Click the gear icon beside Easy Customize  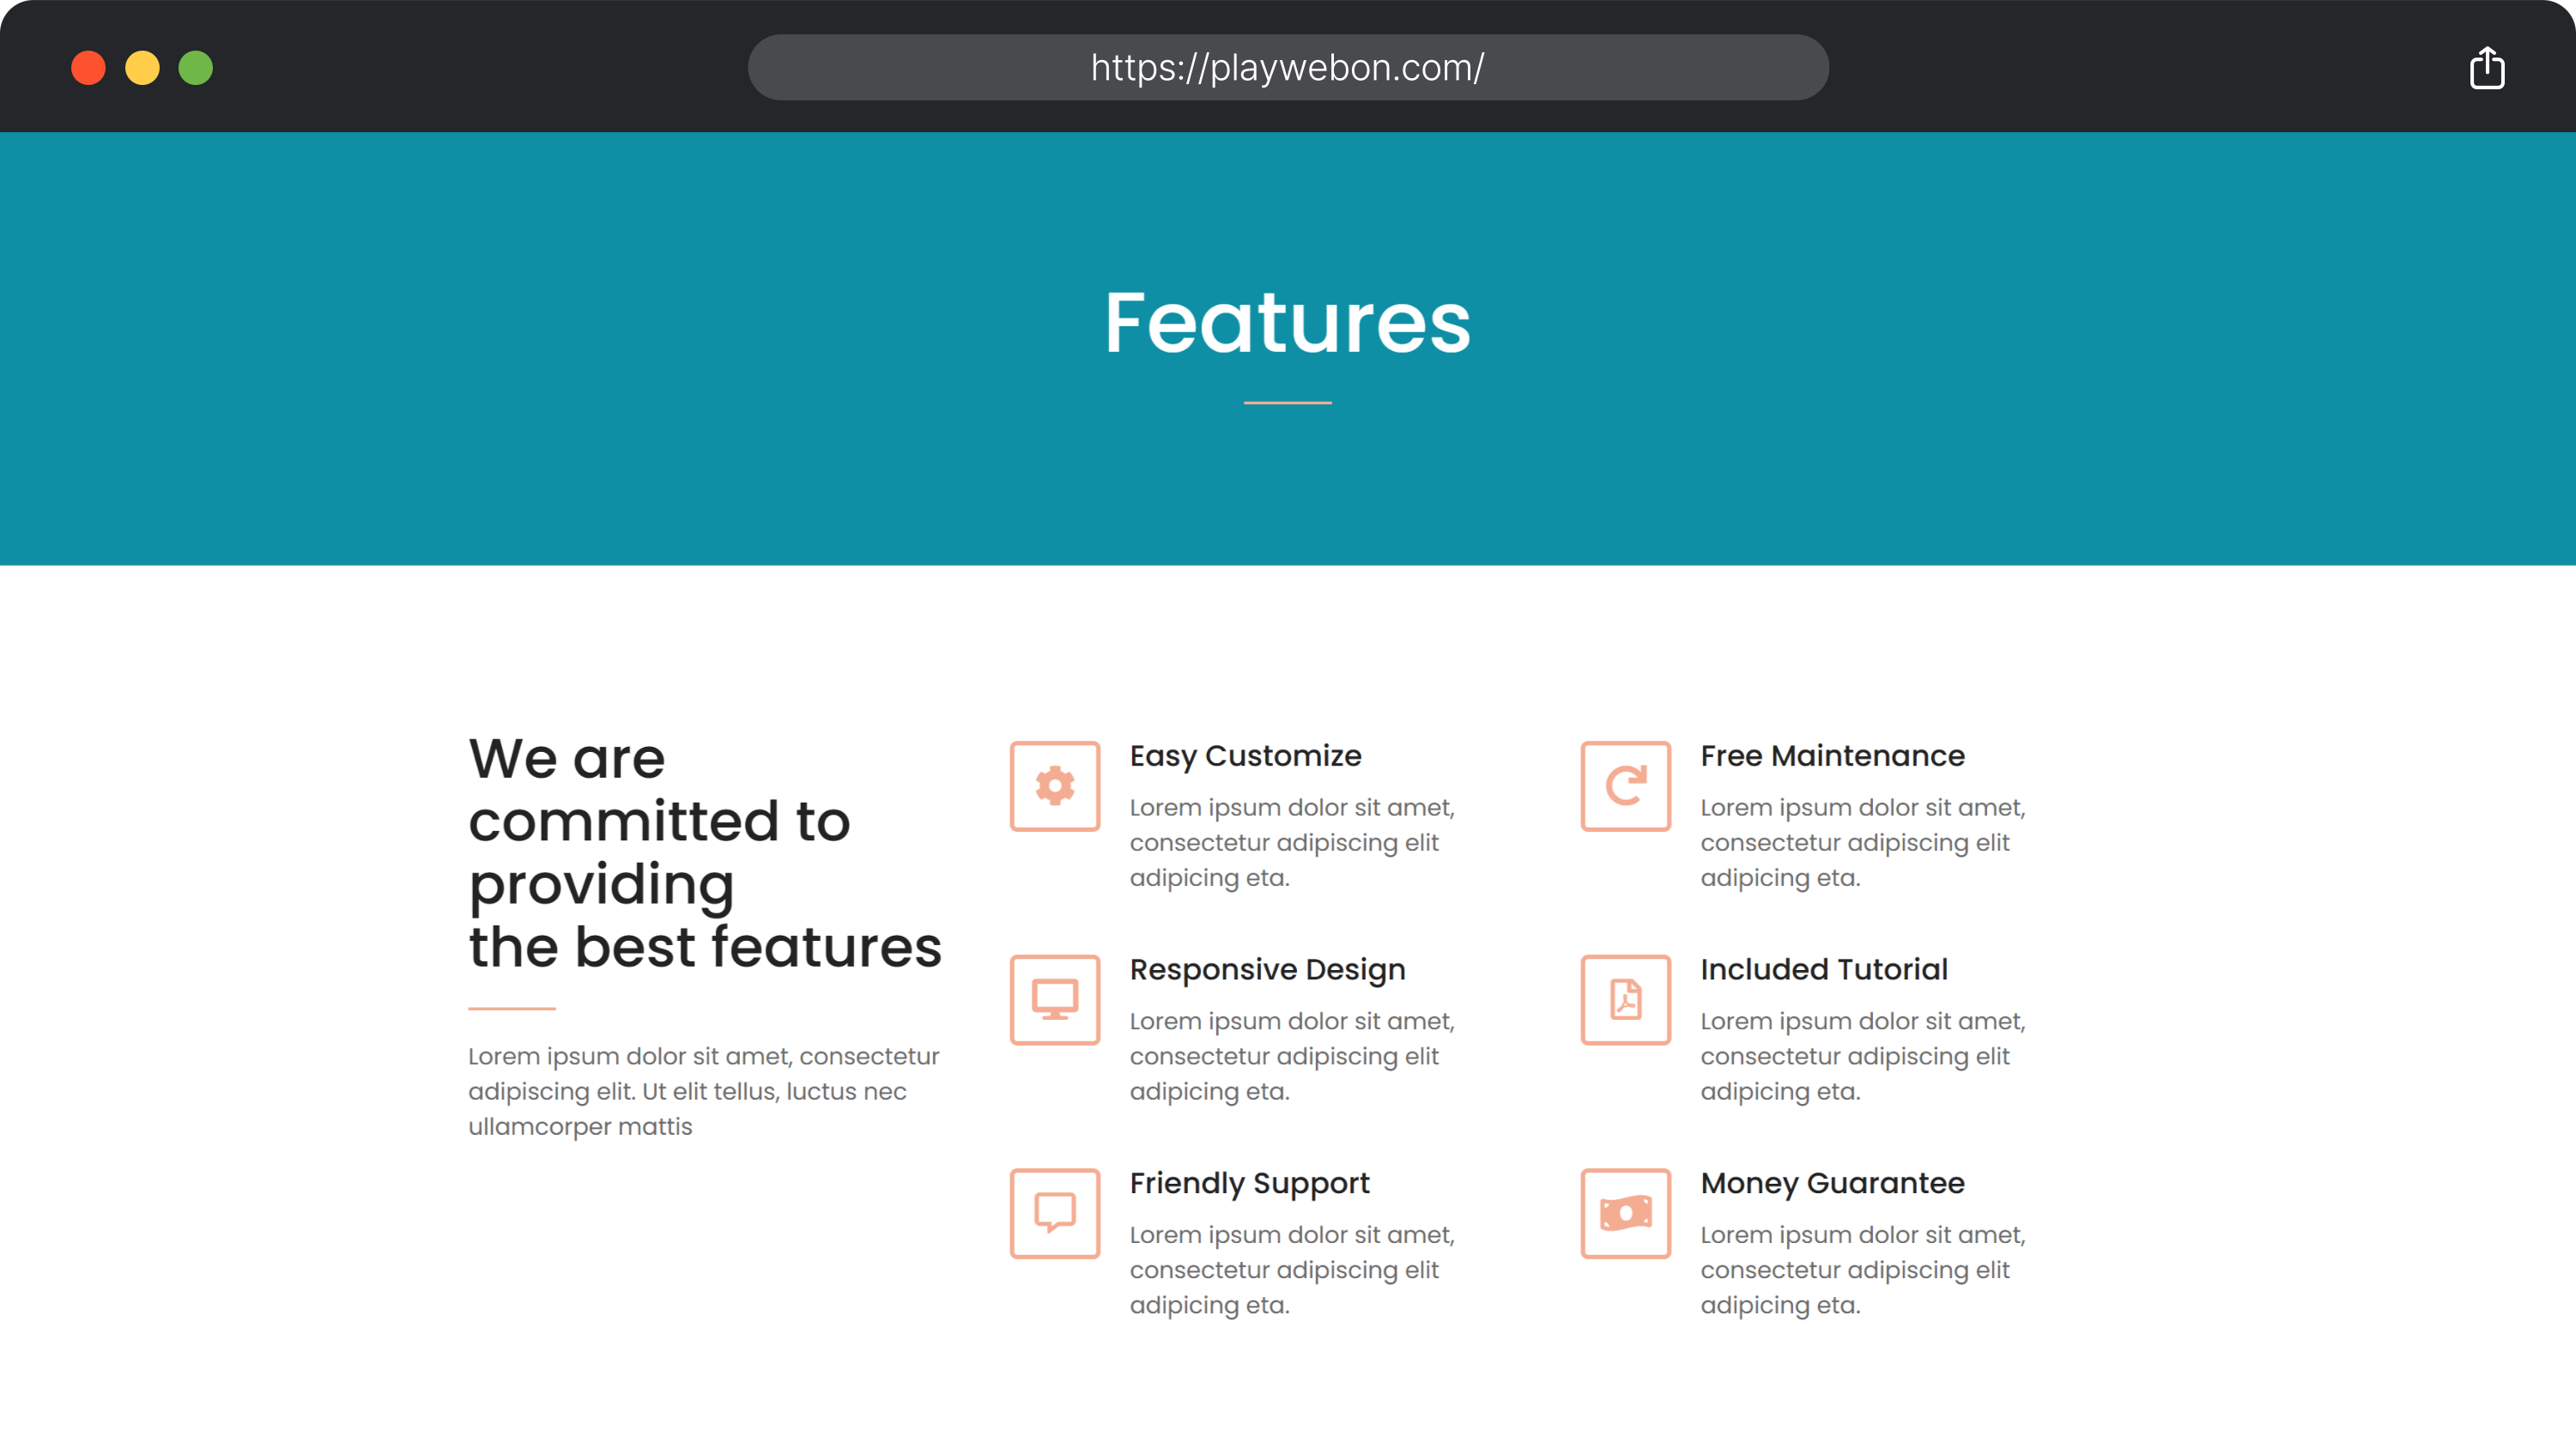click(1054, 786)
